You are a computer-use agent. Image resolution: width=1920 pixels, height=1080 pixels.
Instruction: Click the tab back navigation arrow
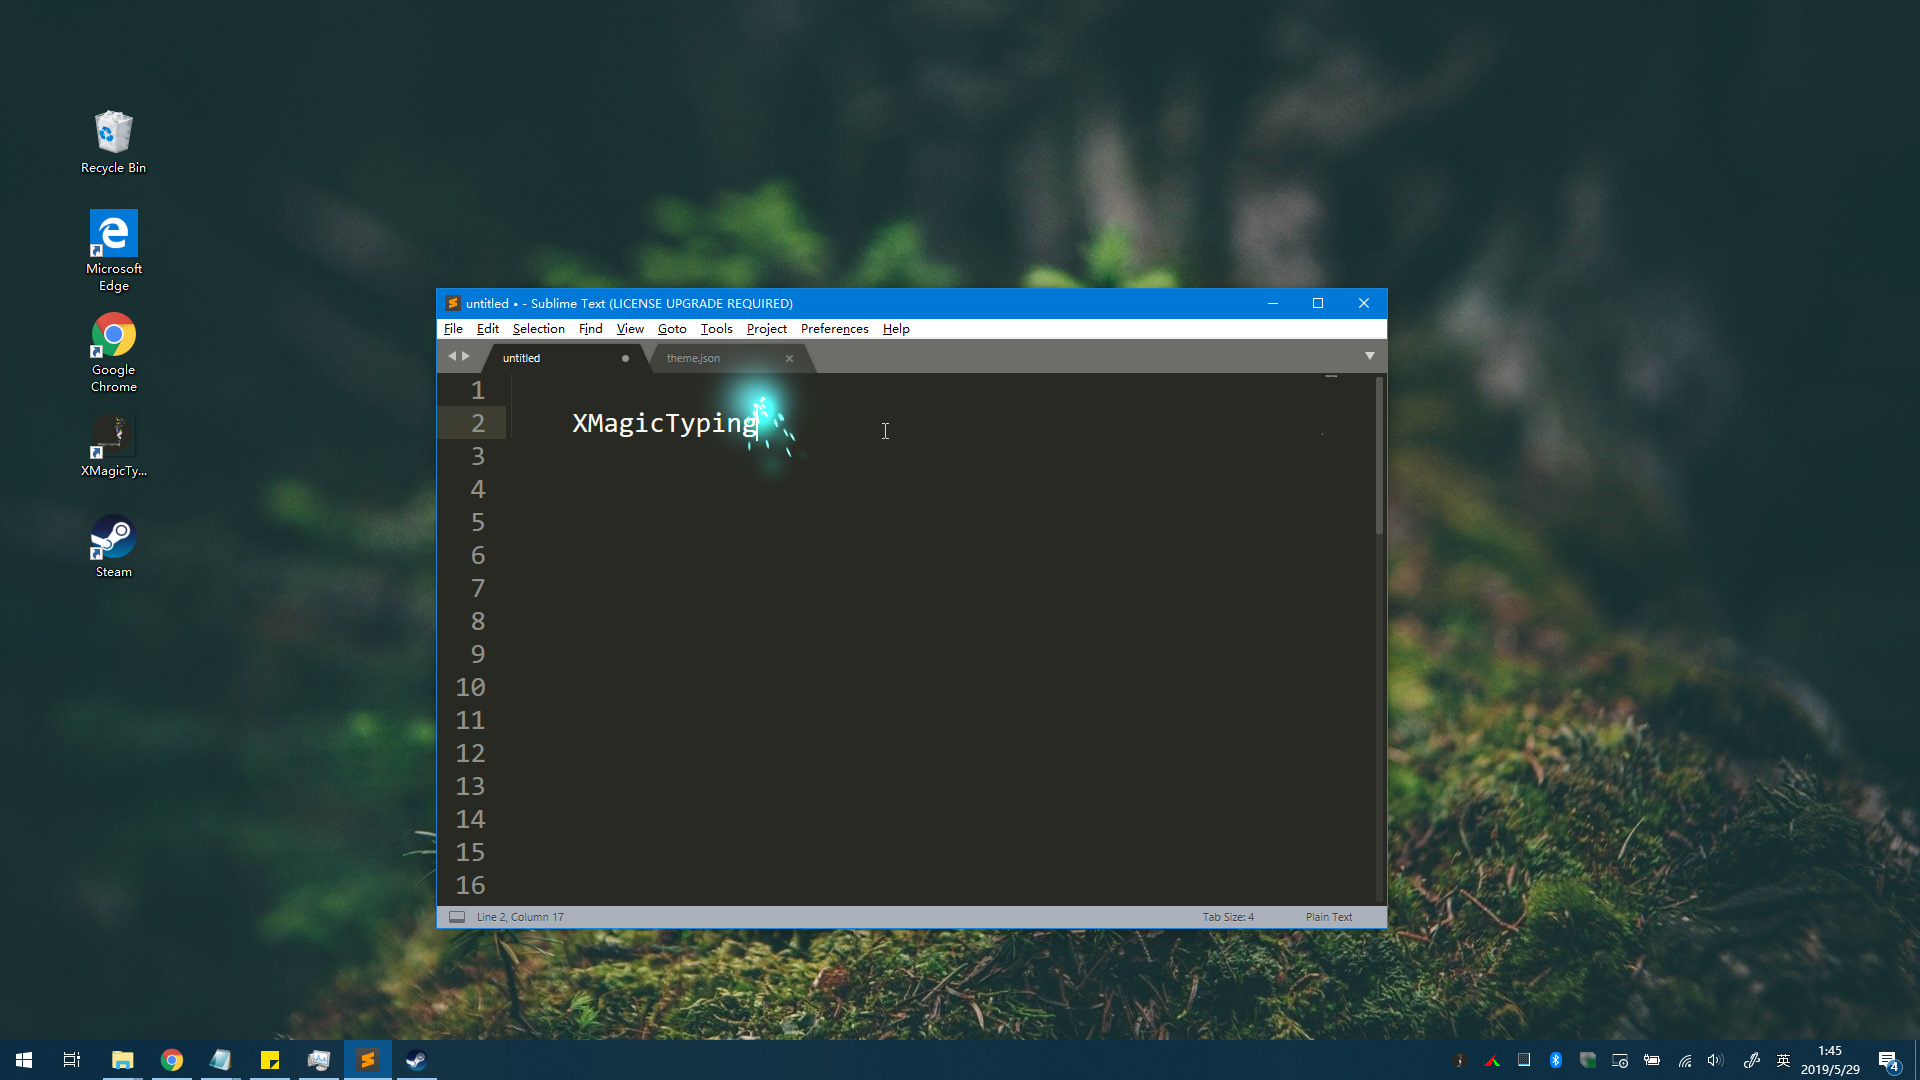point(452,356)
